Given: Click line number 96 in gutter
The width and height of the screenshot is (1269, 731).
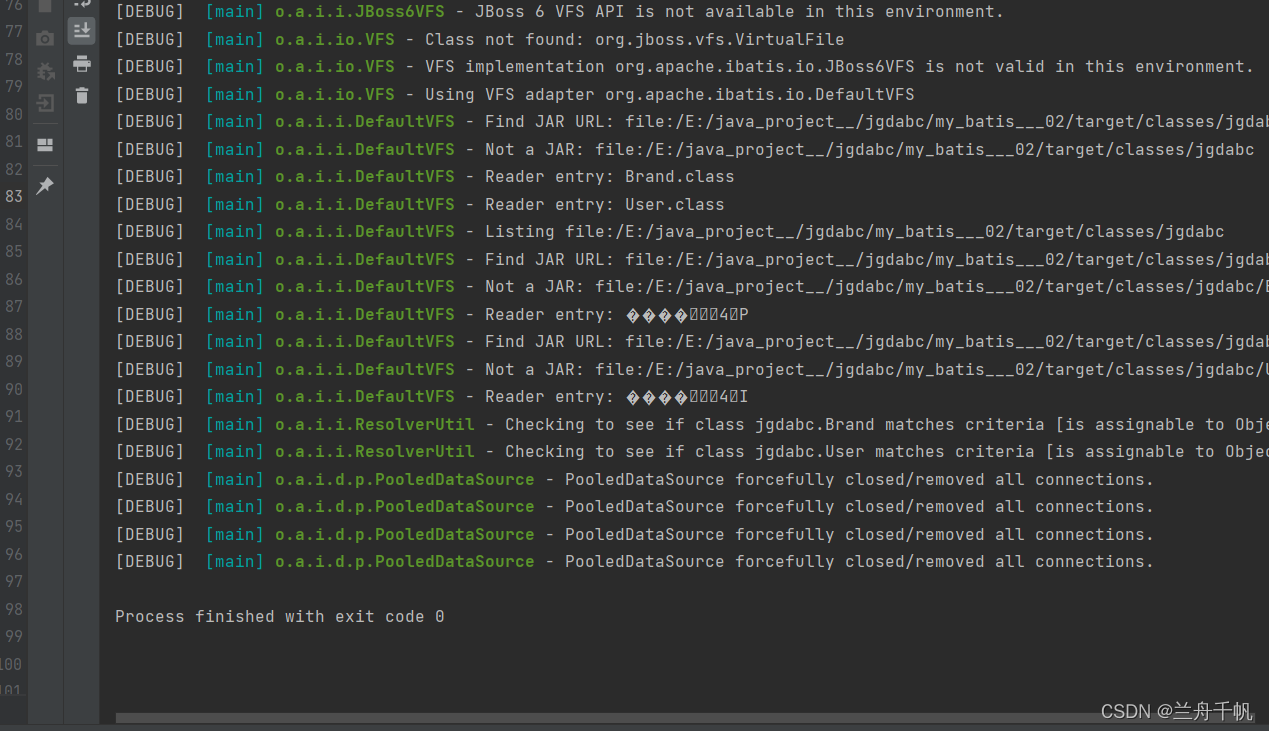Looking at the screenshot, I should (14, 554).
